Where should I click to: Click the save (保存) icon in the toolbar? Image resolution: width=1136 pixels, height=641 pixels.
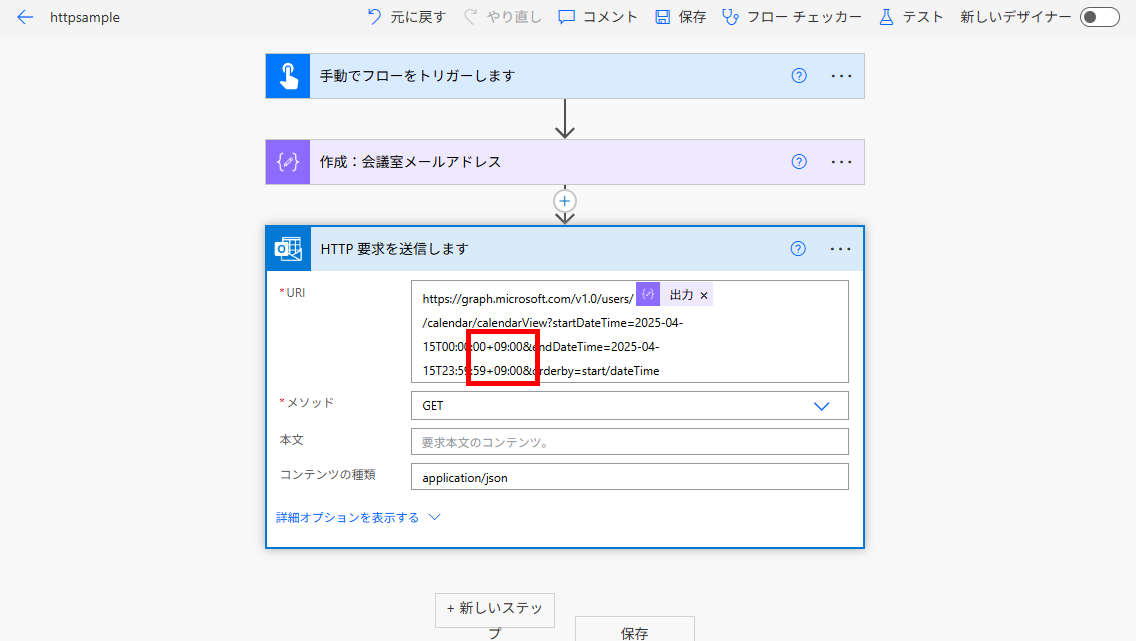(x=662, y=16)
